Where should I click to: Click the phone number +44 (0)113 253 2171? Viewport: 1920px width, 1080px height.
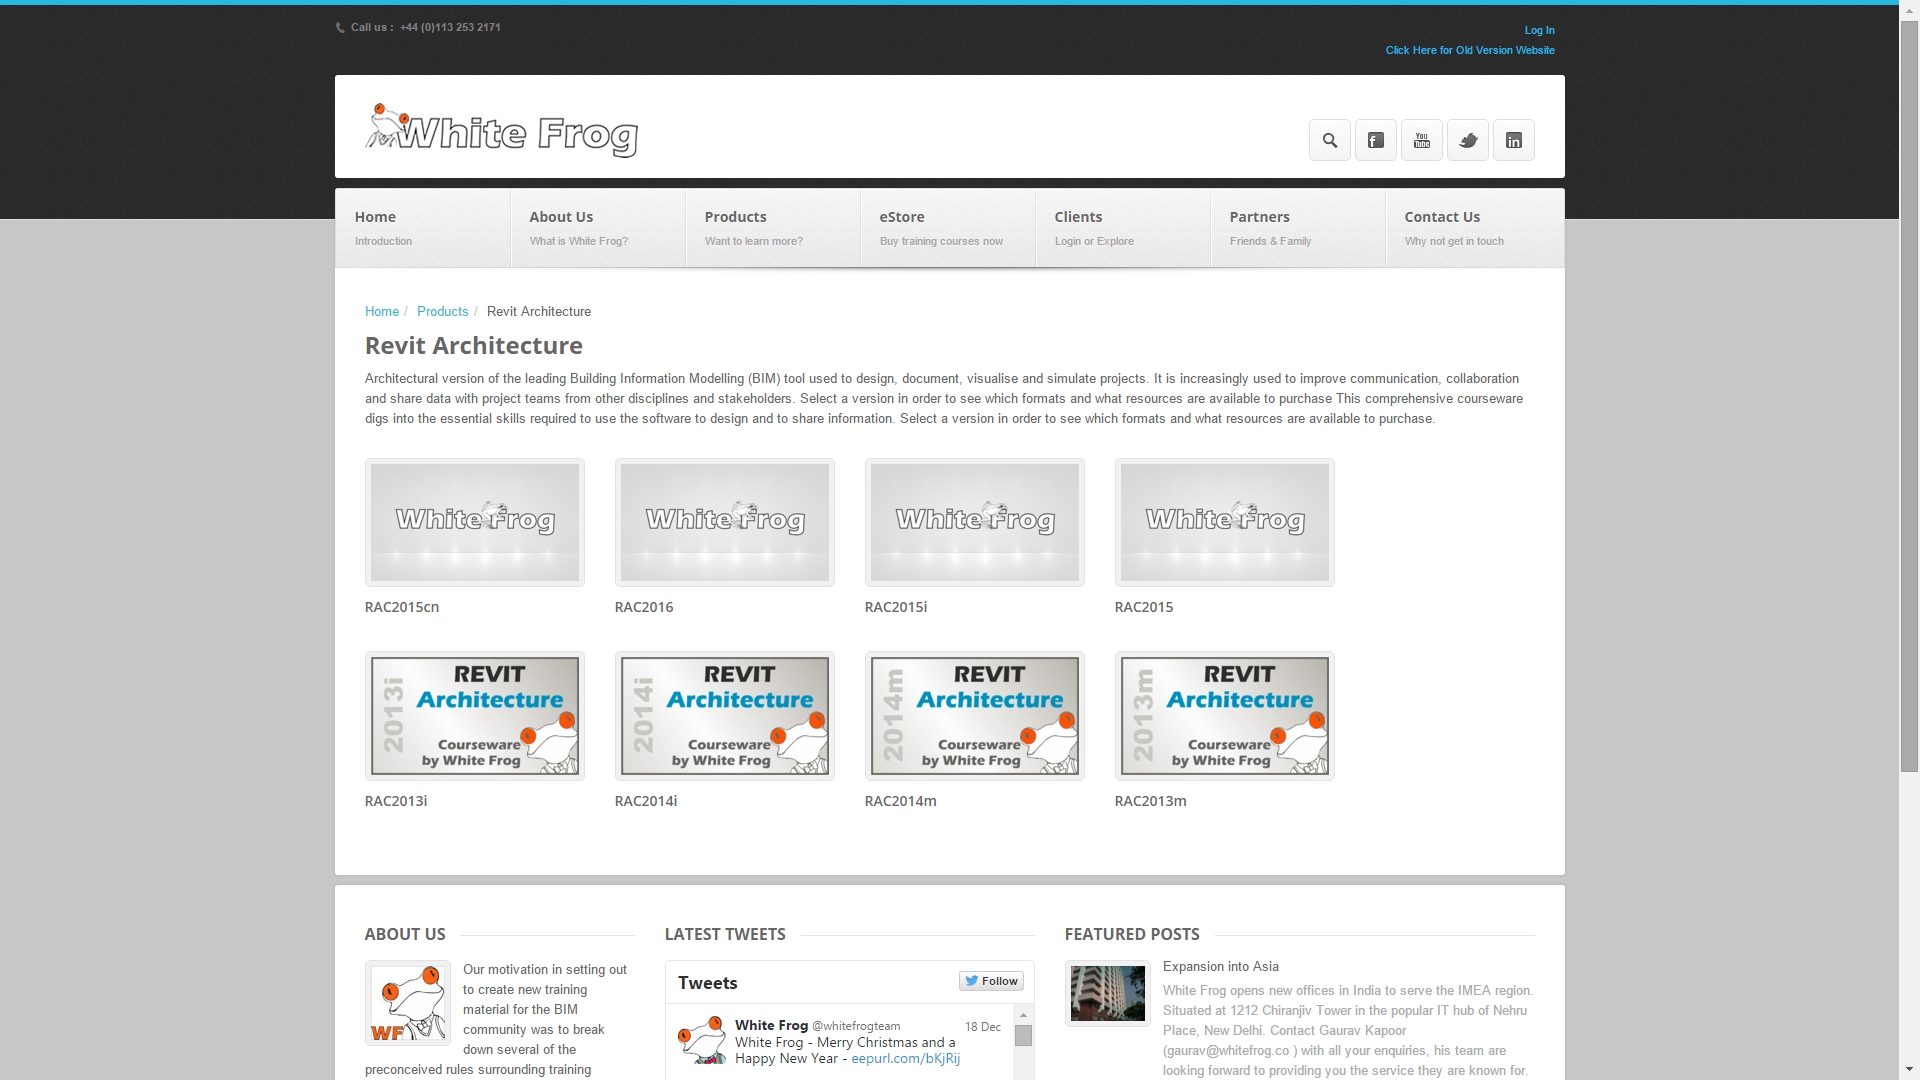tap(450, 28)
